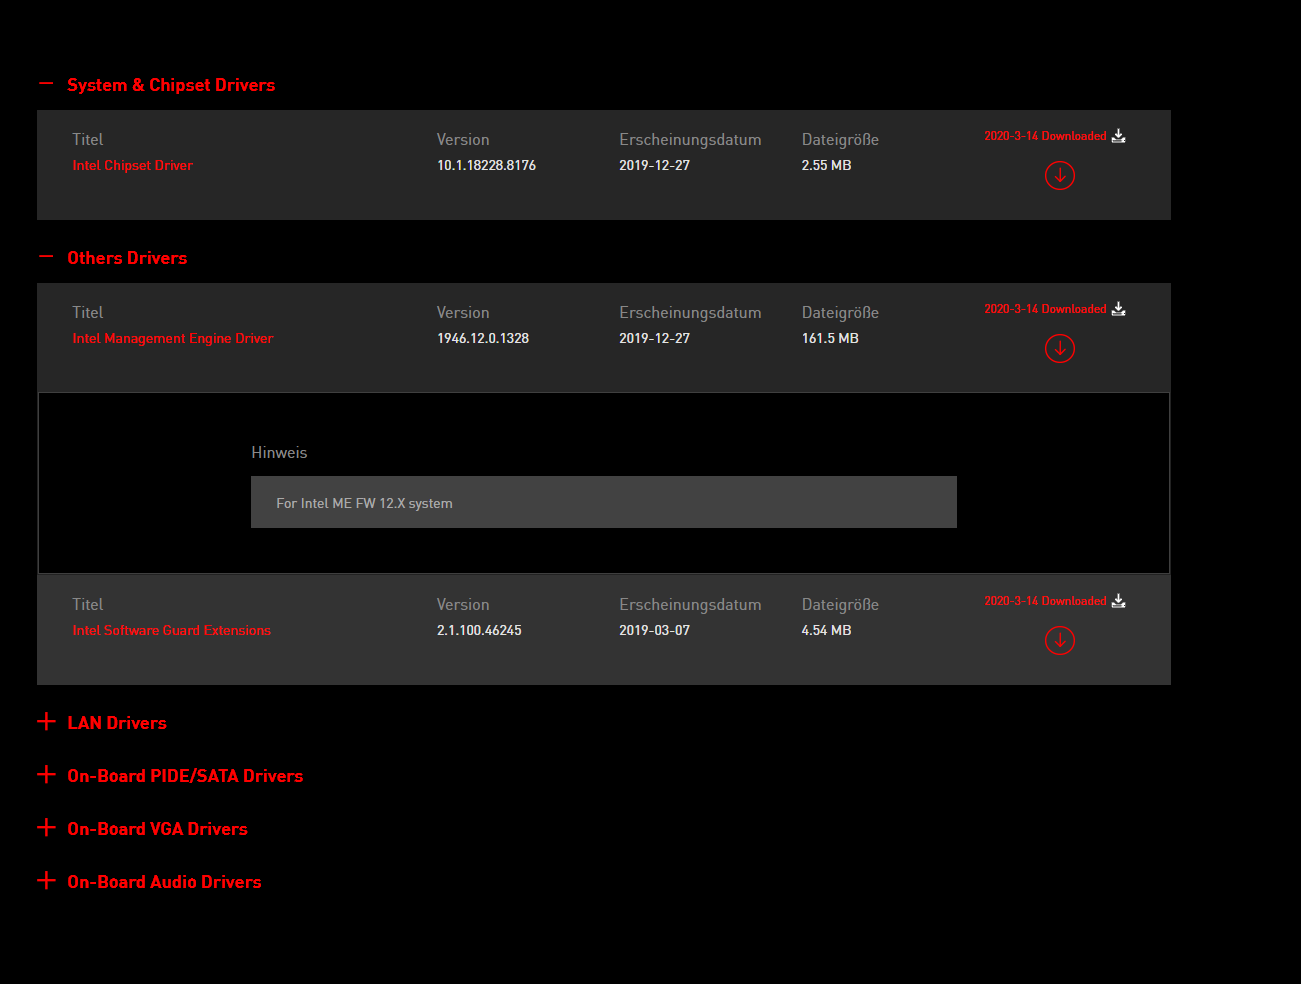The image size is (1301, 984).
Task: Click On-Board PIDE/SATA Drivers heading text
Action: click(x=185, y=776)
